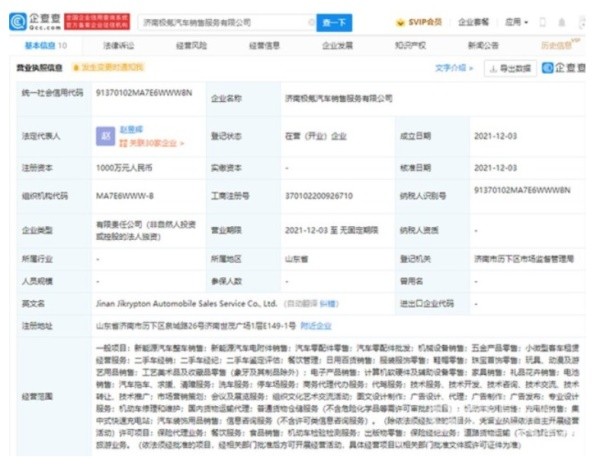Click the 纠错 link beside English name
Screen dimensions: 600x470
coord(328,304)
